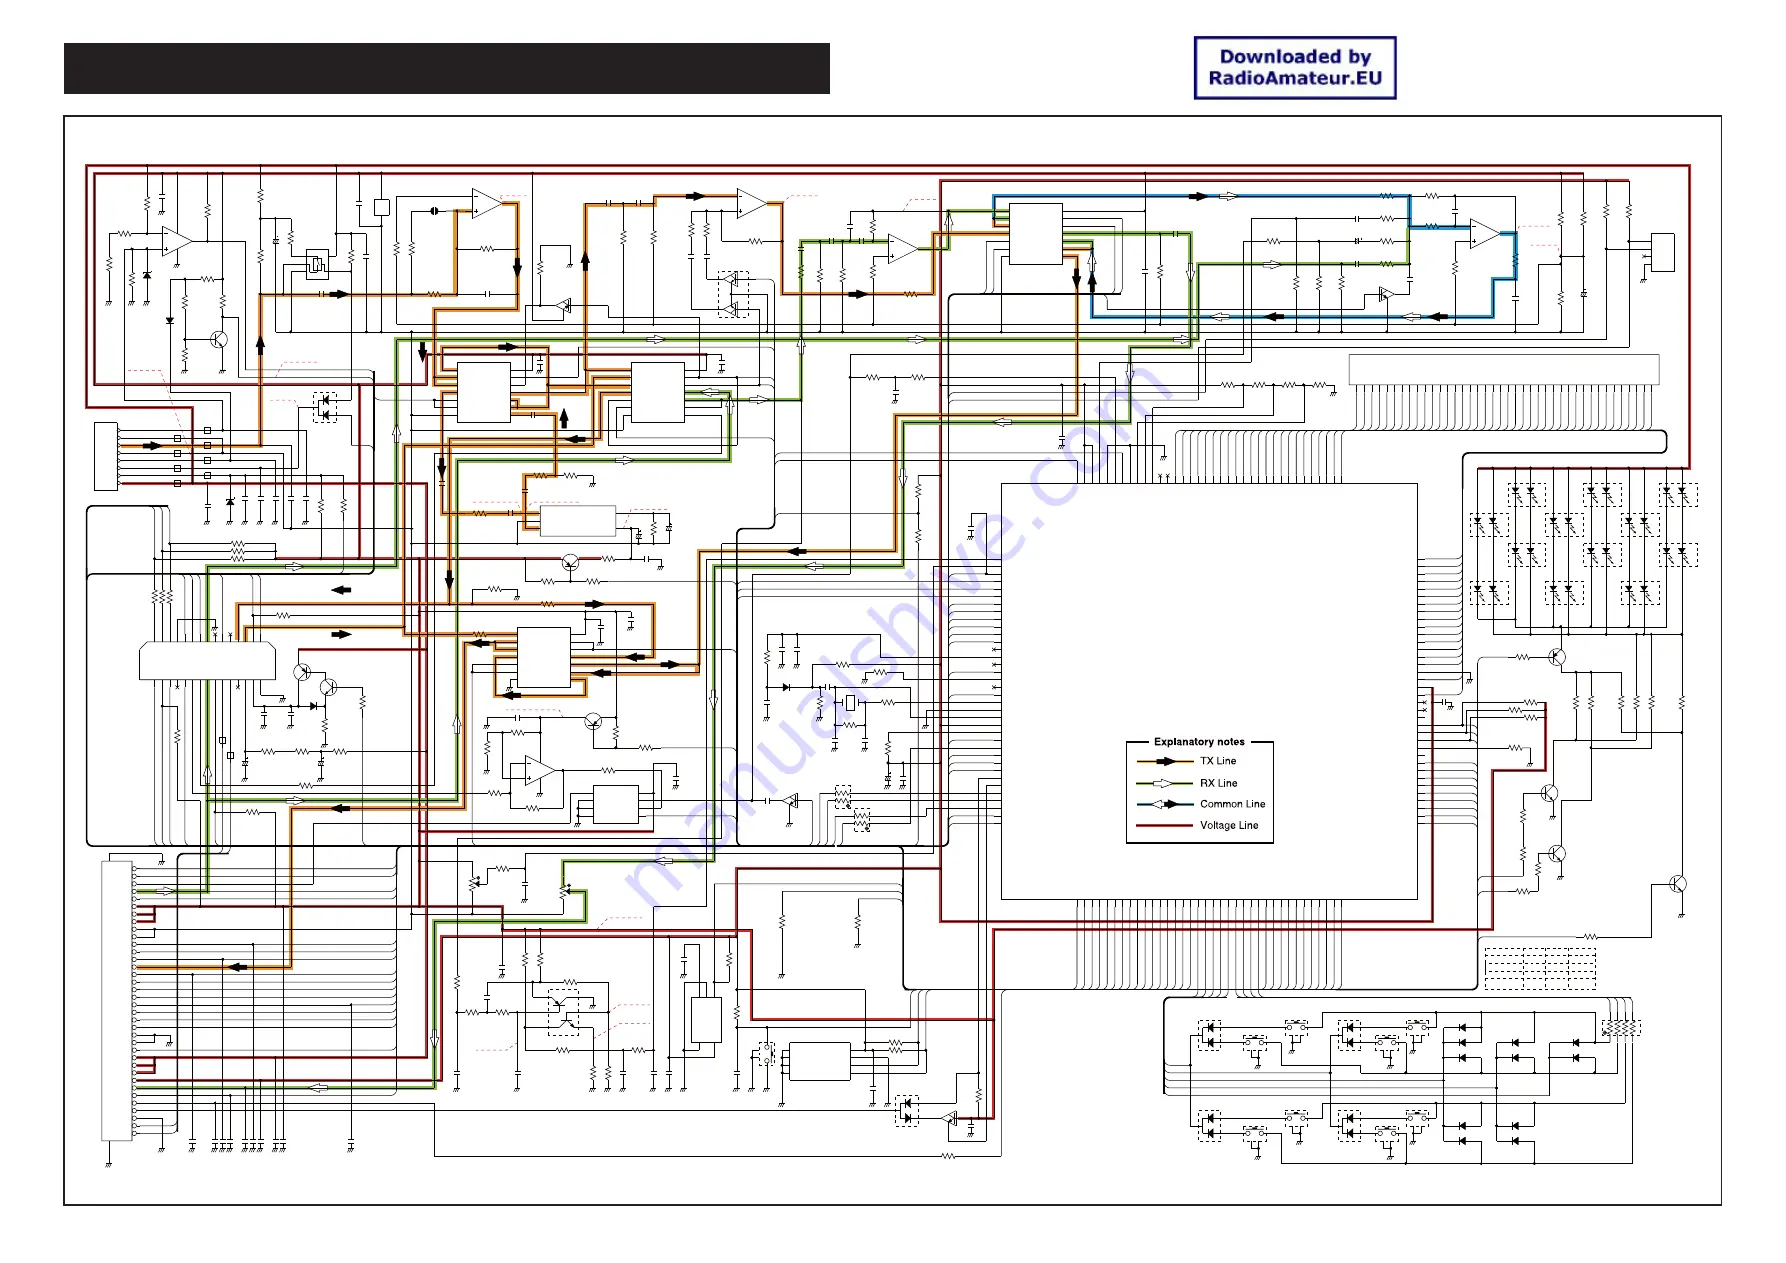Image resolution: width=1786 pixels, height=1263 pixels.
Task: Click the "TX Line" legend label
Action: (x=1218, y=761)
